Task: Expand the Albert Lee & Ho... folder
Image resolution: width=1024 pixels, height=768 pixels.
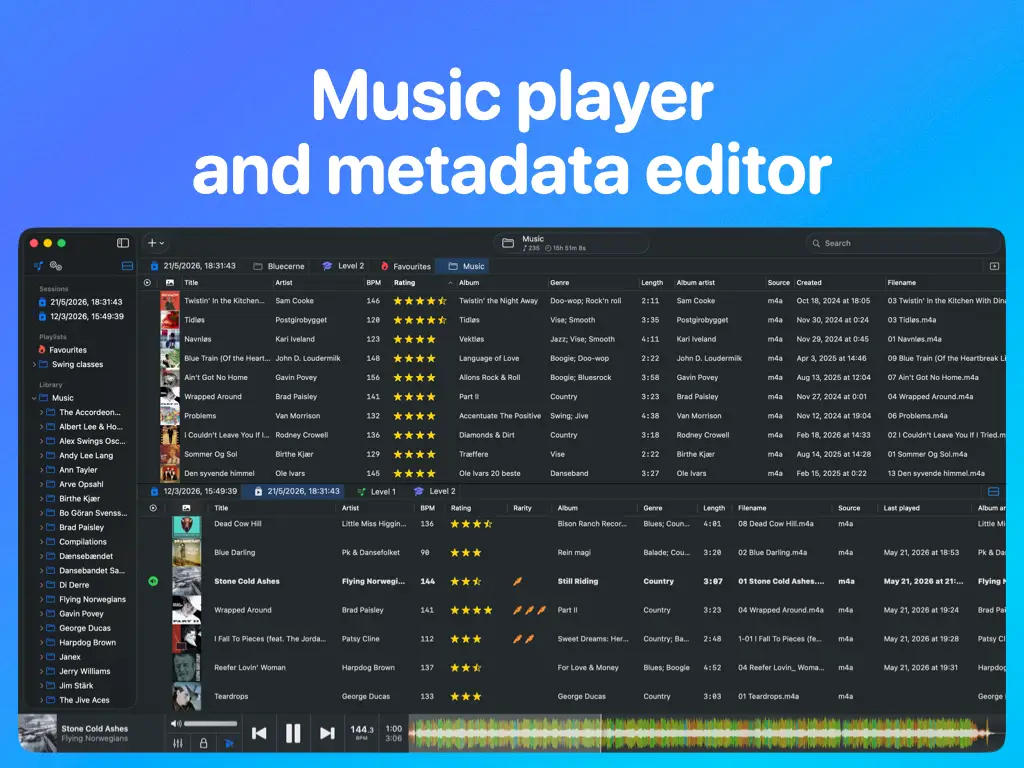Action: pyautogui.click(x=42, y=426)
